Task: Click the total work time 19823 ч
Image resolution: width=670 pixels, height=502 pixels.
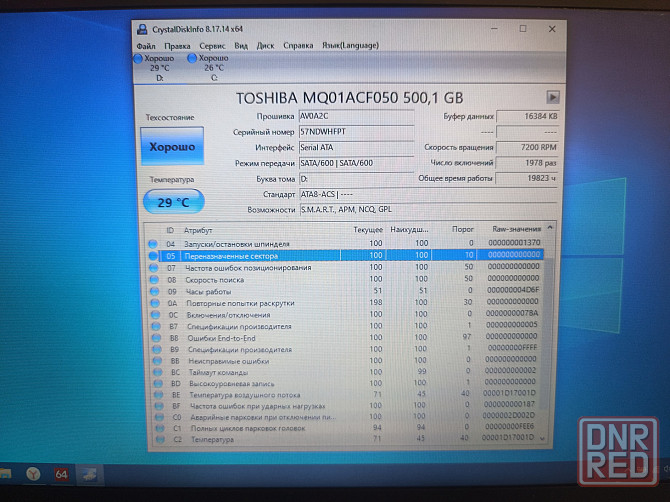Action: pos(527,178)
